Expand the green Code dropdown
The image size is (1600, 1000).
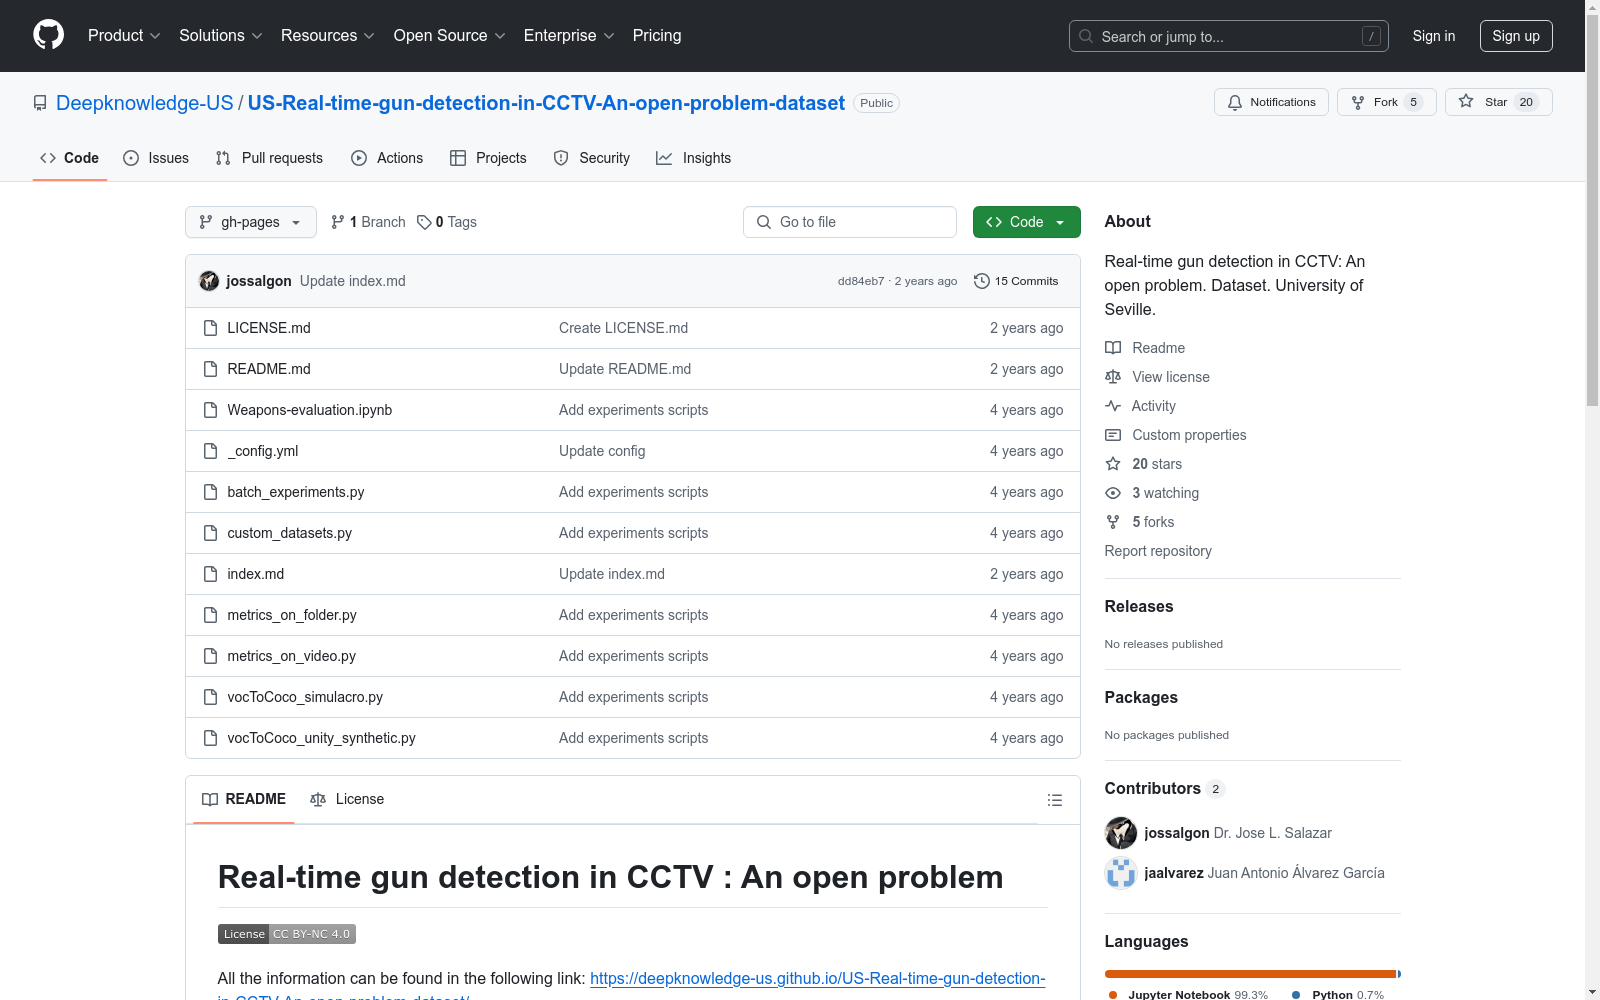[x=1026, y=222]
